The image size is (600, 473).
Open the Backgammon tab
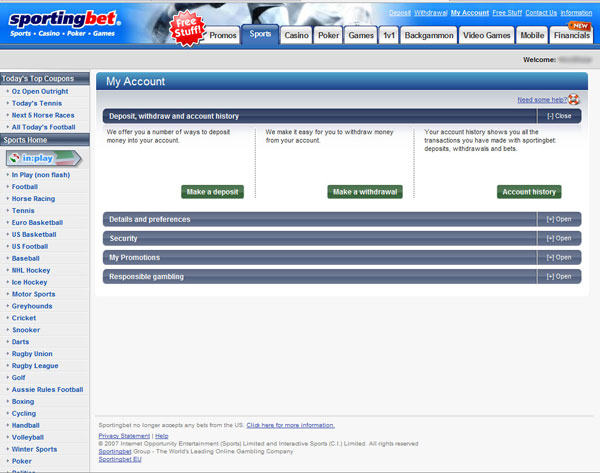[x=429, y=35]
